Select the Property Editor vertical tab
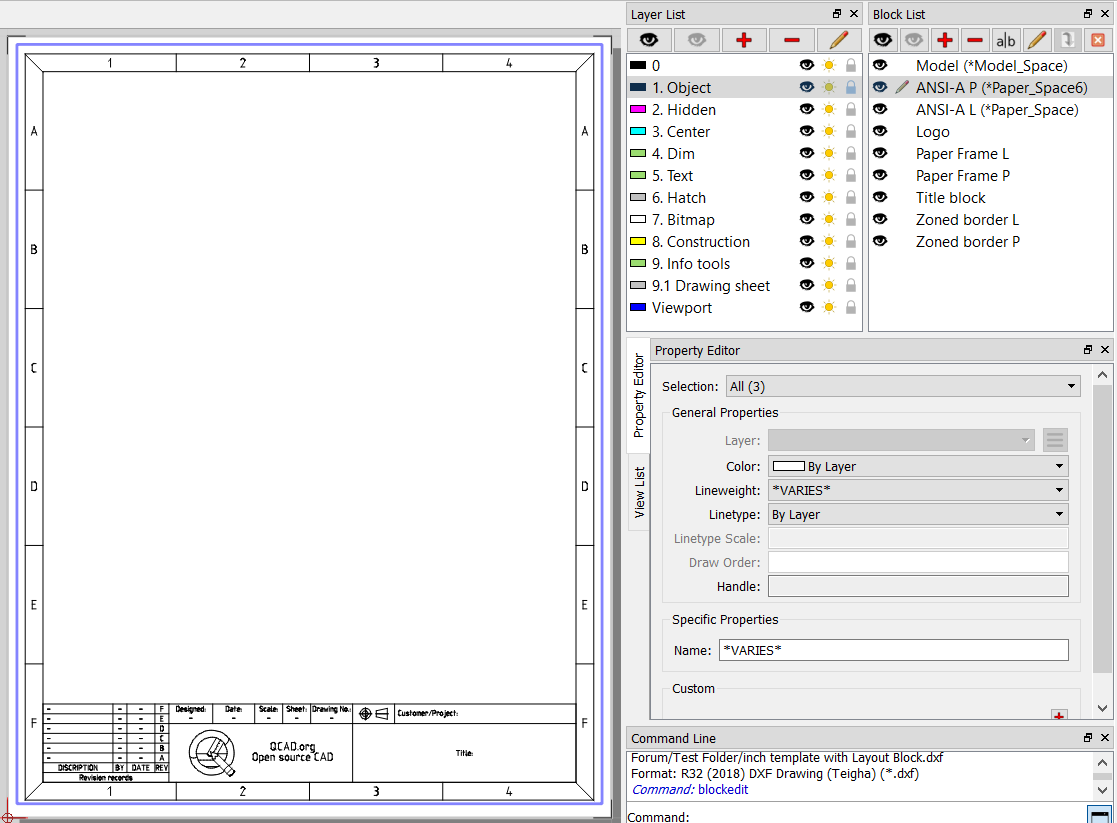Image resolution: width=1117 pixels, height=823 pixels. tap(639, 395)
